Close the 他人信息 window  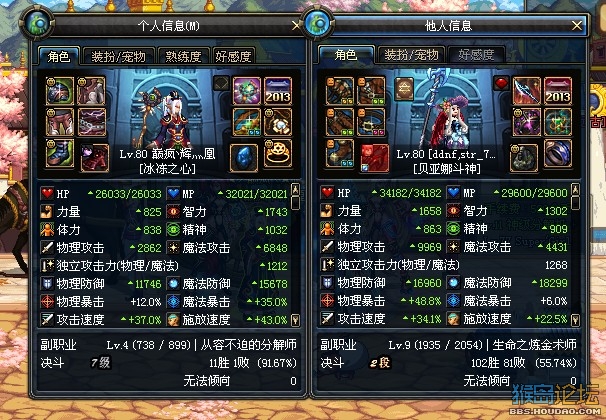pyautogui.click(x=577, y=26)
